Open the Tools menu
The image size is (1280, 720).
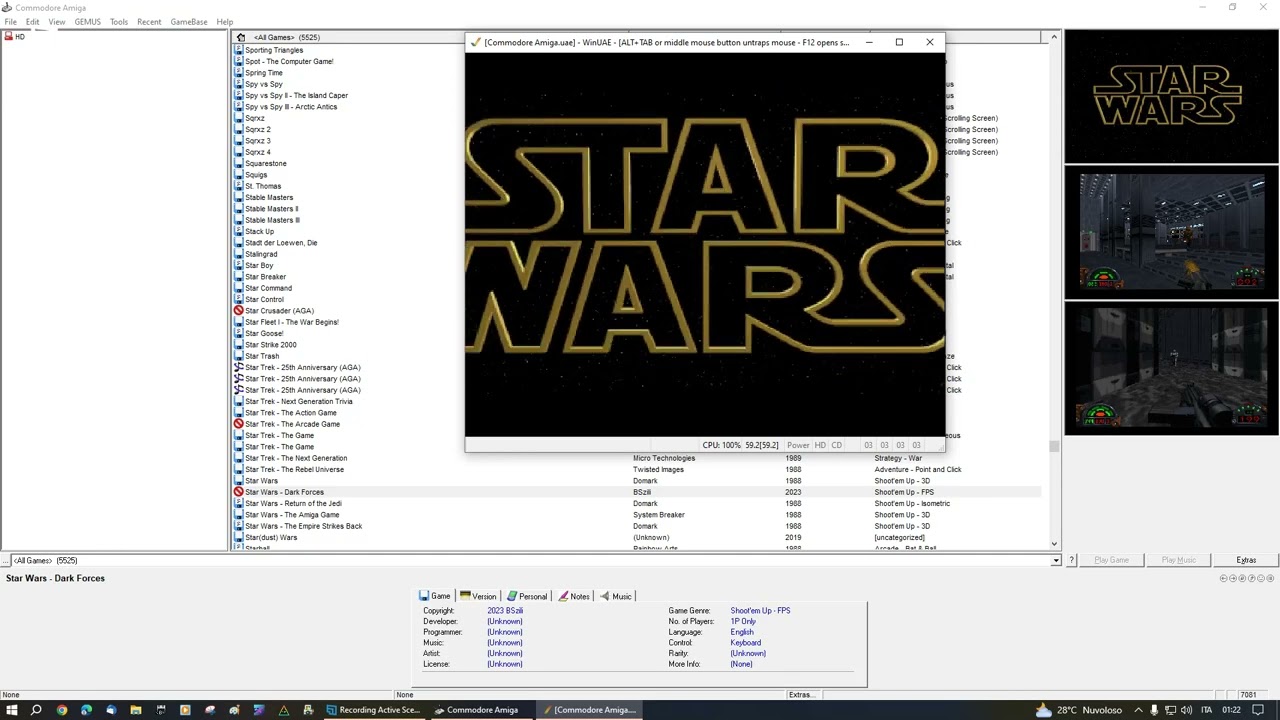[119, 22]
